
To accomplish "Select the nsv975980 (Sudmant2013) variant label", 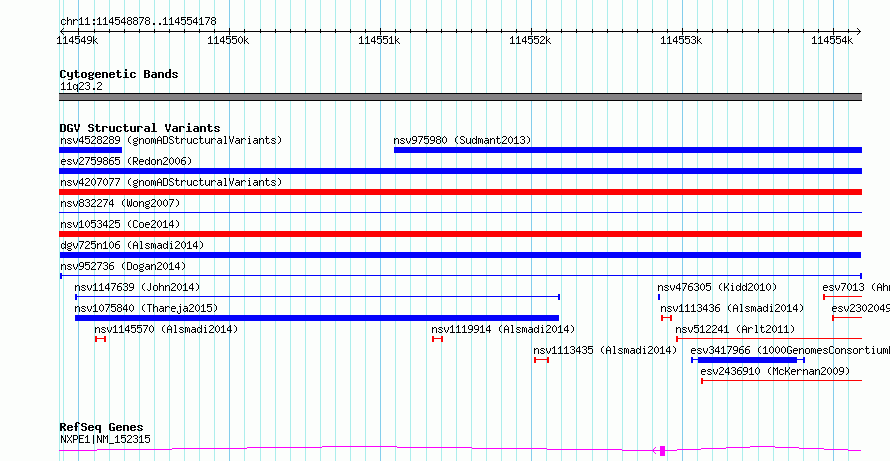I will [x=462, y=140].
